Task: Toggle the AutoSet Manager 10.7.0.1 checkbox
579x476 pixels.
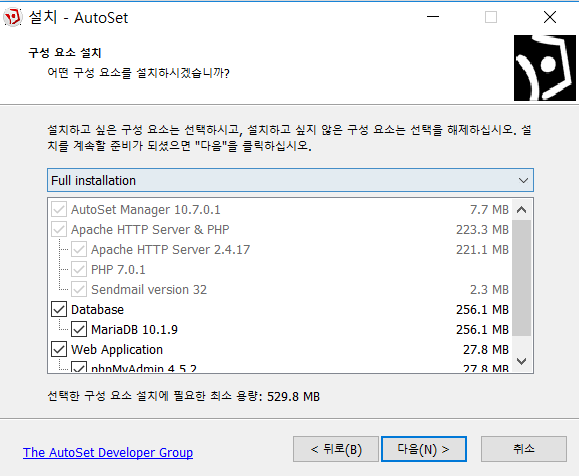Action: (59, 209)
